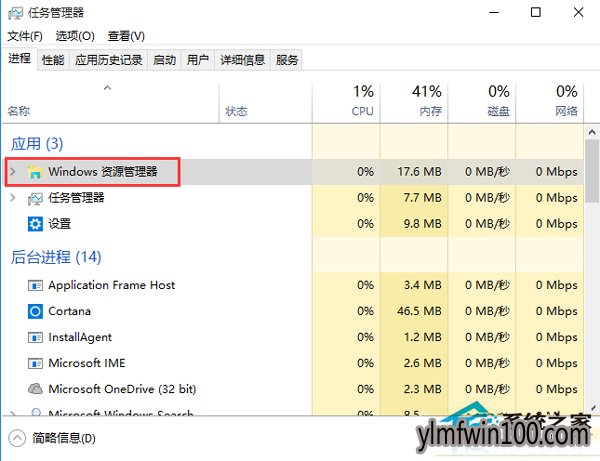Expand the Windows 资源管理器 row
The height and width of the screenshot is (461, 600).
[13, 171]
